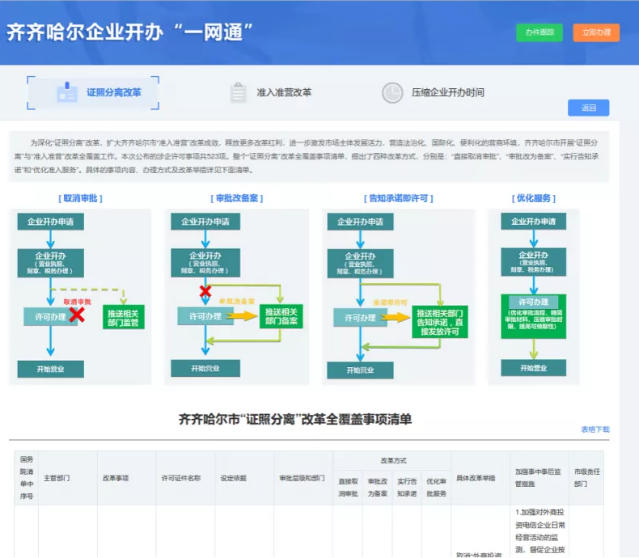Click the red X in 审批改备案 diagram
The width and height of the screenshot is (639, 558).
[206, 291]
